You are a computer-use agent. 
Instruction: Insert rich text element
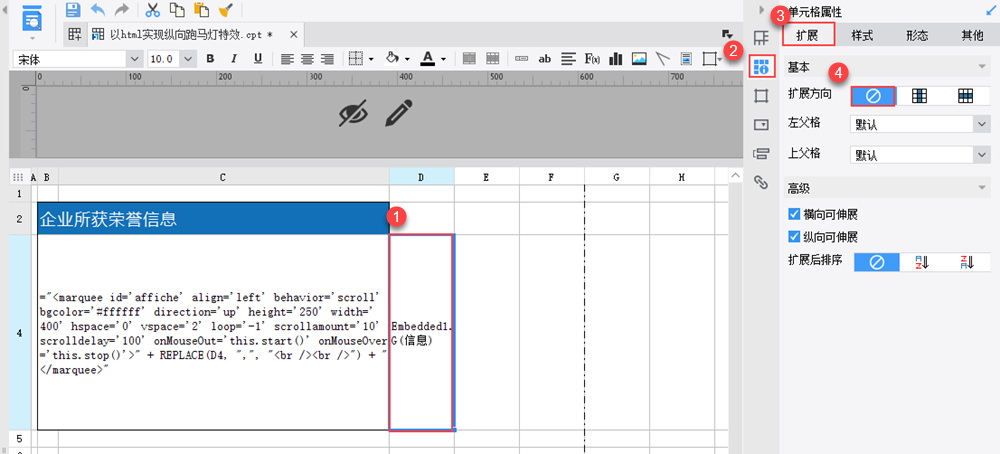pos(568,59)
